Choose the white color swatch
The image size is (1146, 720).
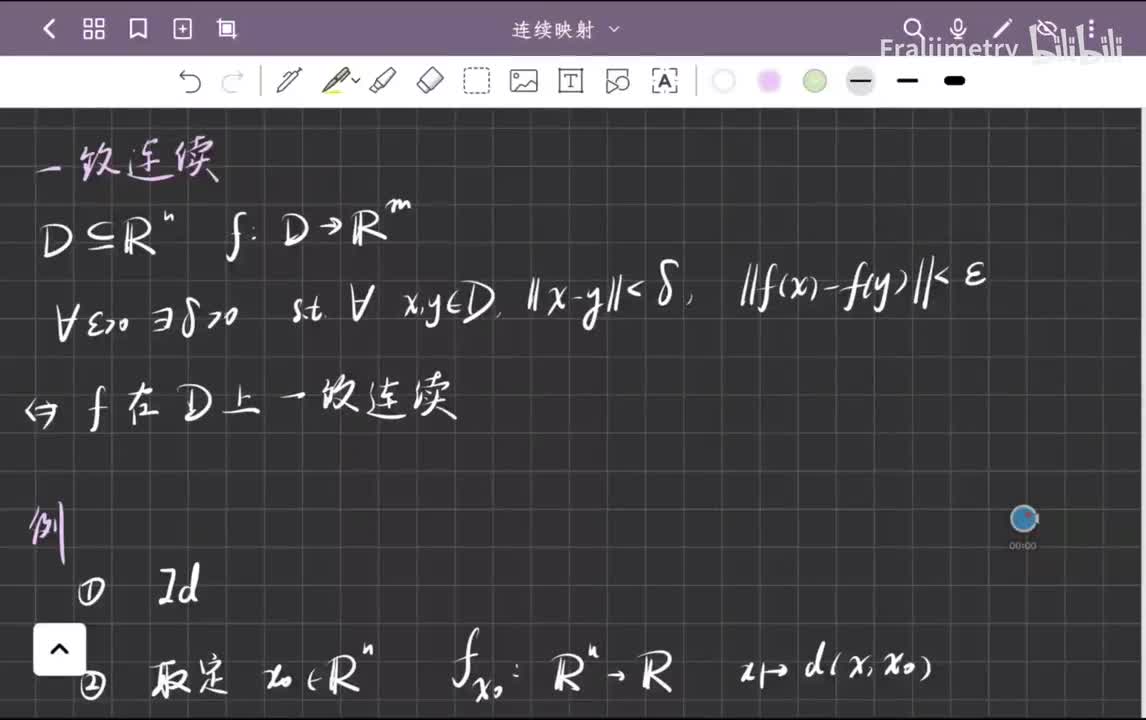pyautogui.click(x=724, y=80)
